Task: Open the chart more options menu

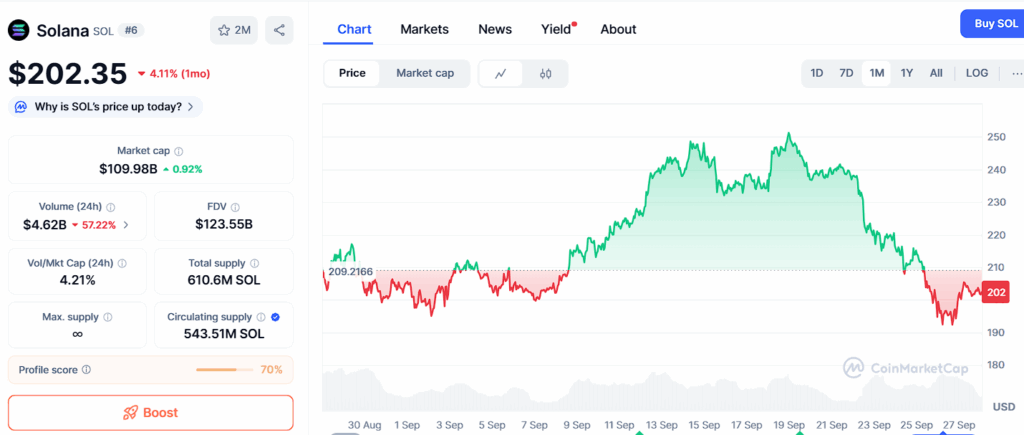Action: tap(1016, 73)
